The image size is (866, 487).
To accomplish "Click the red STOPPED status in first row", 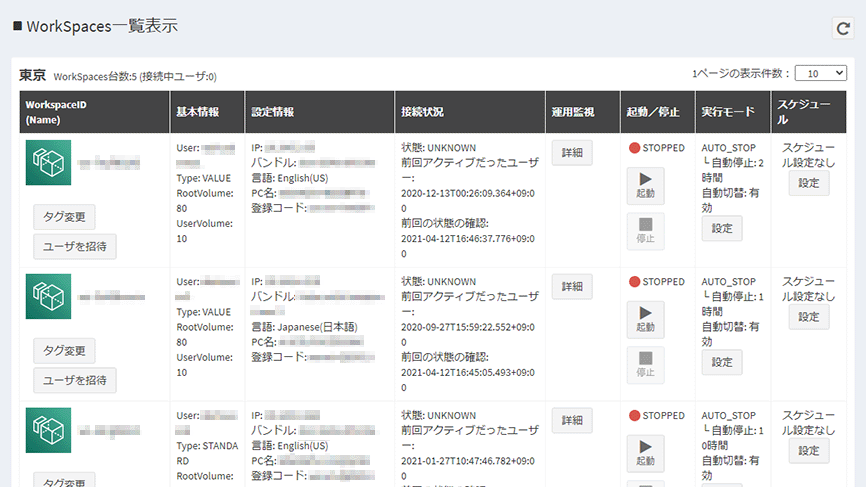I will [x=657, y=148].
